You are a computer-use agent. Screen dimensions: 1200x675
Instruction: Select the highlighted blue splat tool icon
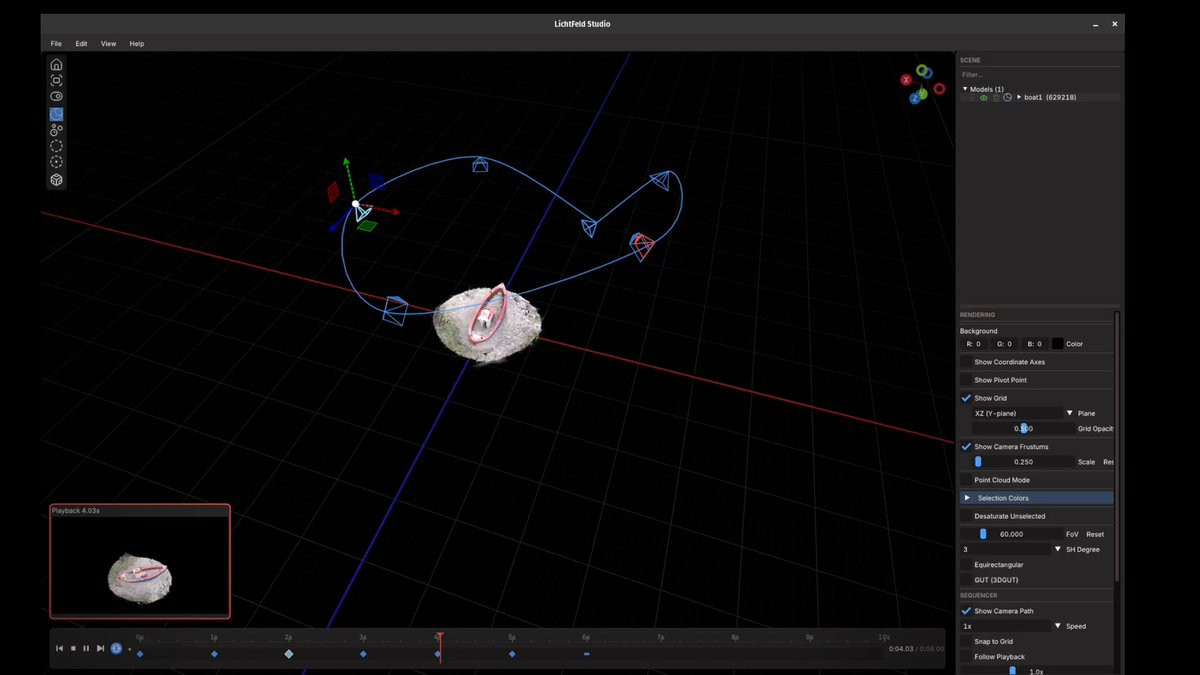tap(56, 114)
